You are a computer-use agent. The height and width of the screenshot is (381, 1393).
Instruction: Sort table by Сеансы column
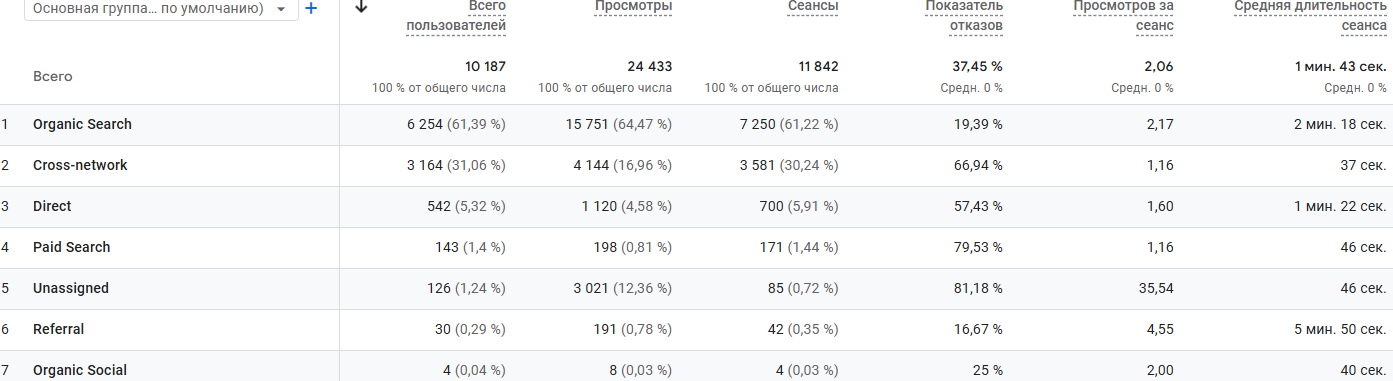(812, 7)
